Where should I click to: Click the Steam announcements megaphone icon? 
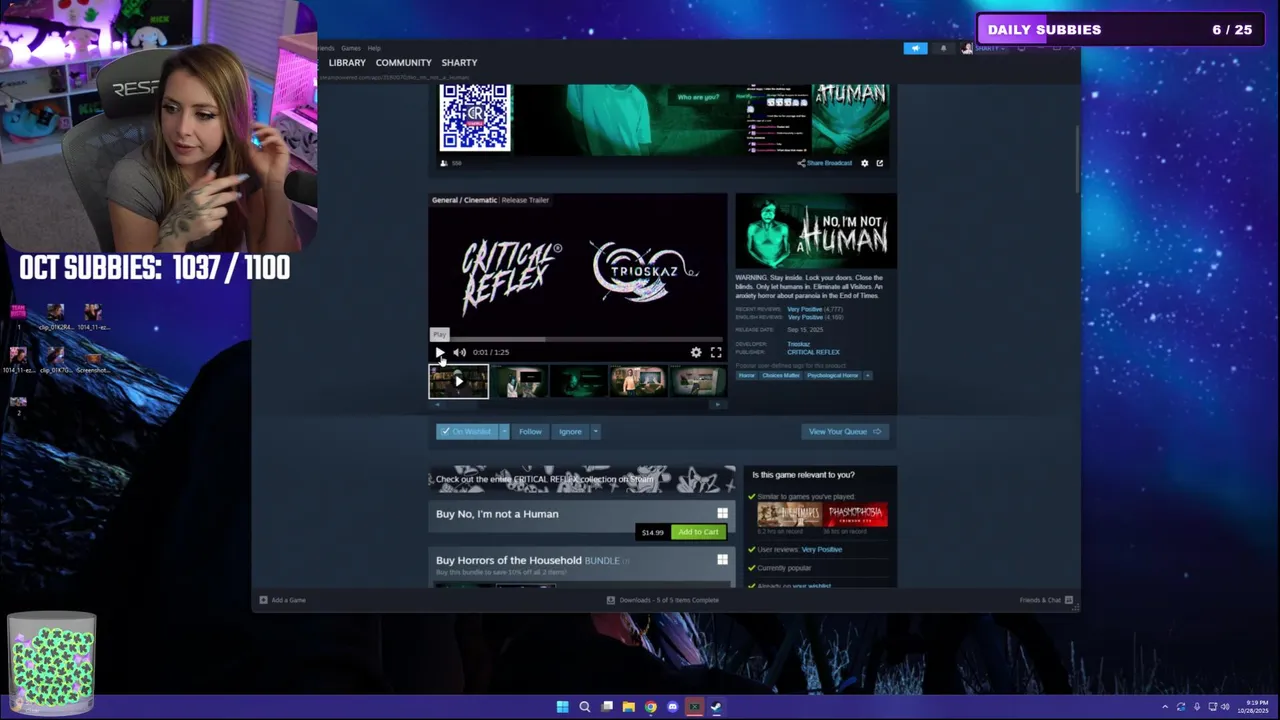(x=915, y=48)
